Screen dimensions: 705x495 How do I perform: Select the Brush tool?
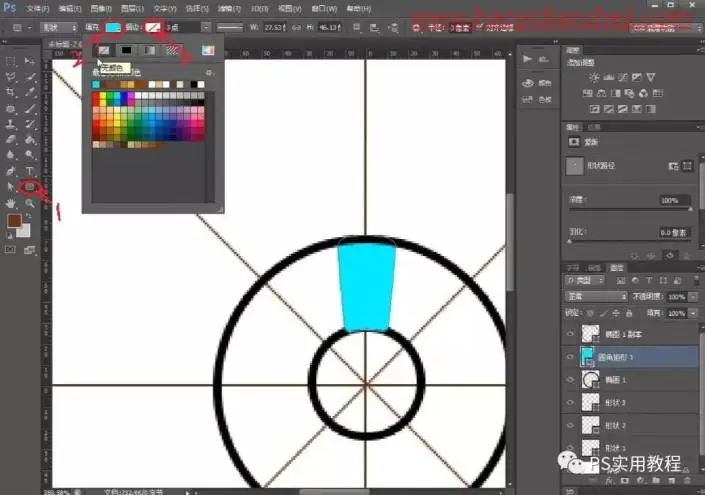pyautogui.click(x=30, y=108)
